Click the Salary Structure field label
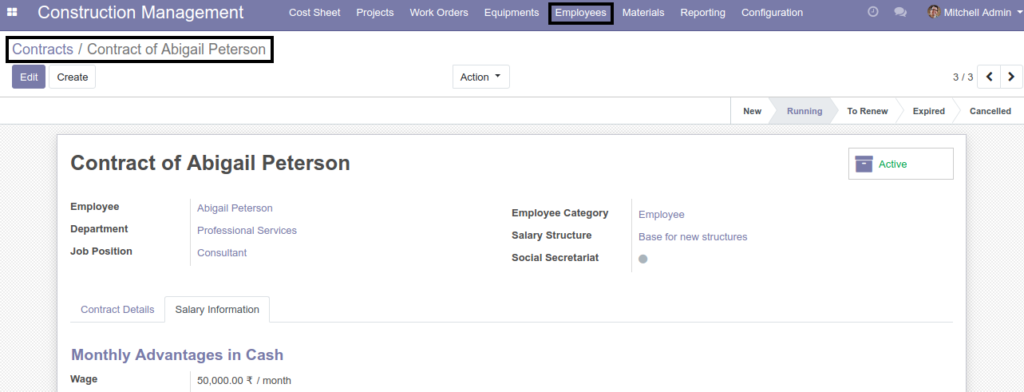Screen dimensions: 1024x392 pyautogui.click(x=551, y=235)
